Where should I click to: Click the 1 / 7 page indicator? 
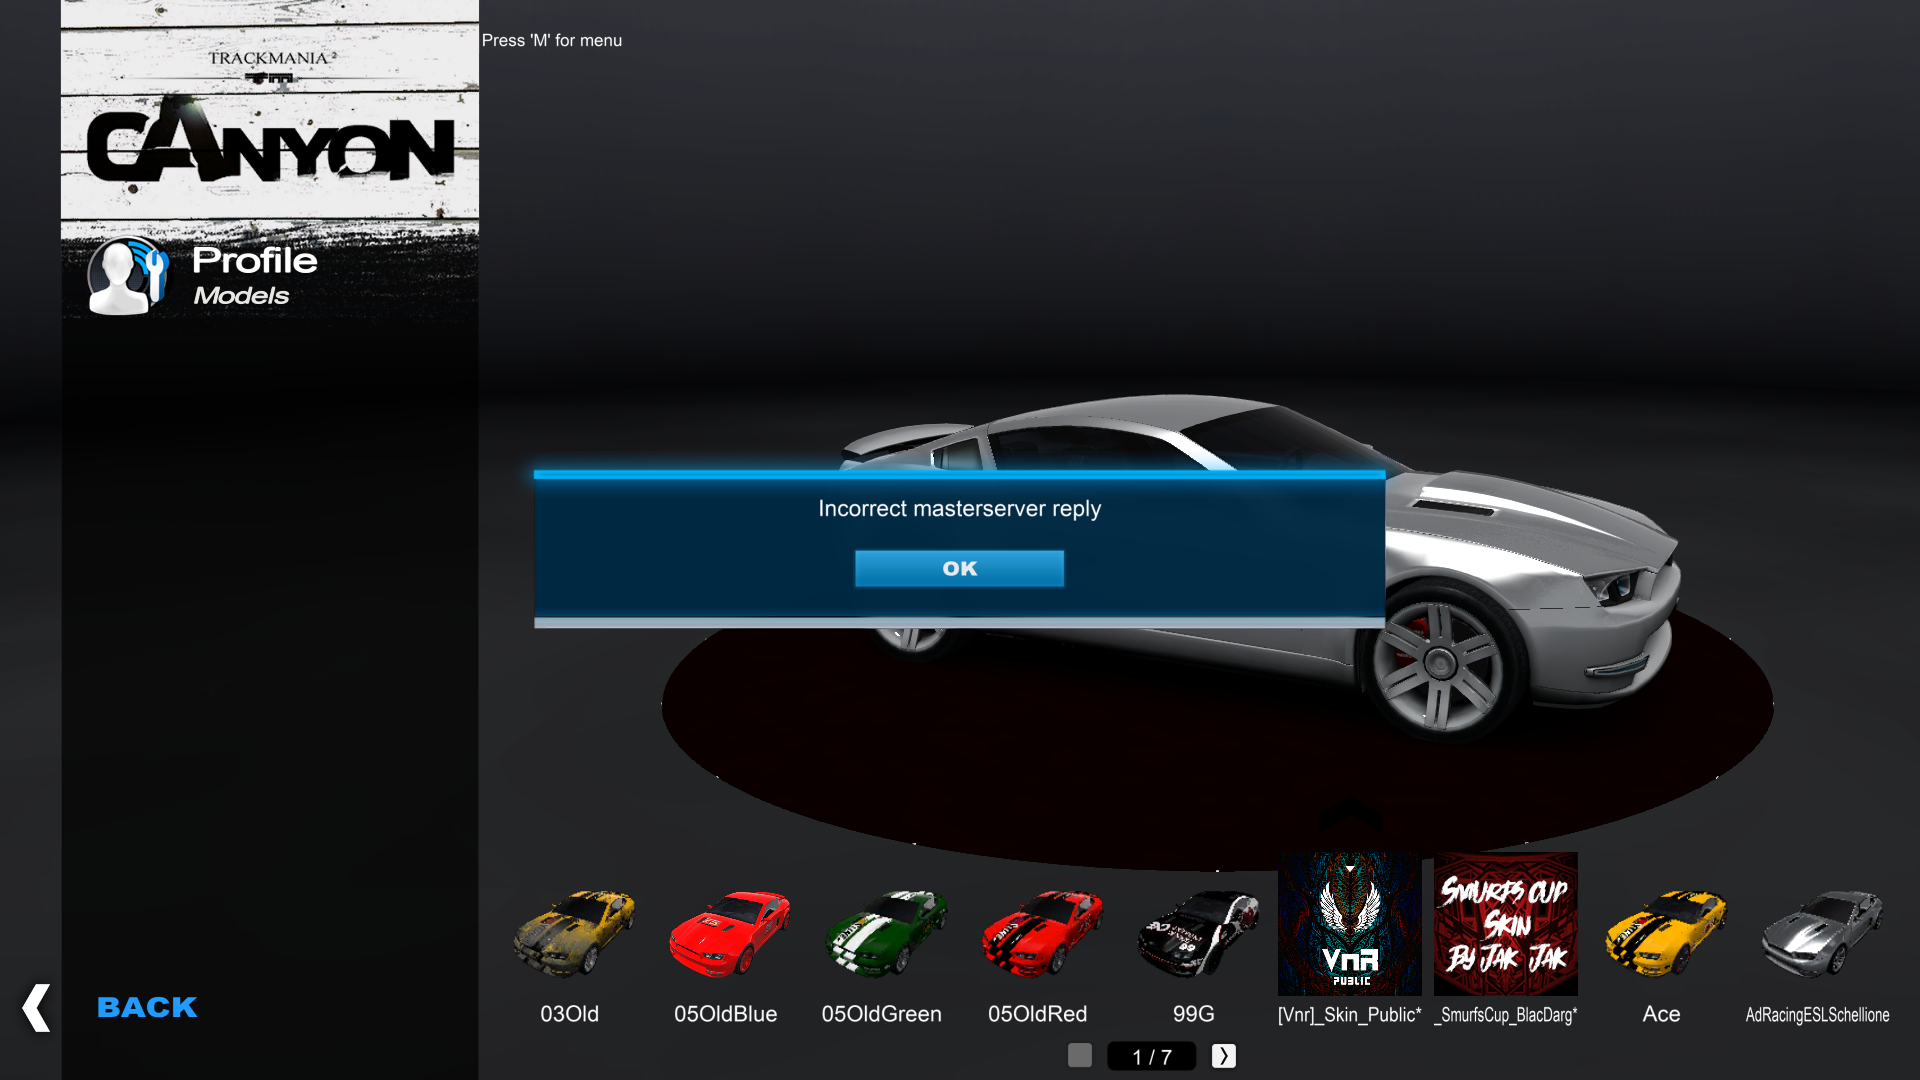tap(1152, 1057)
